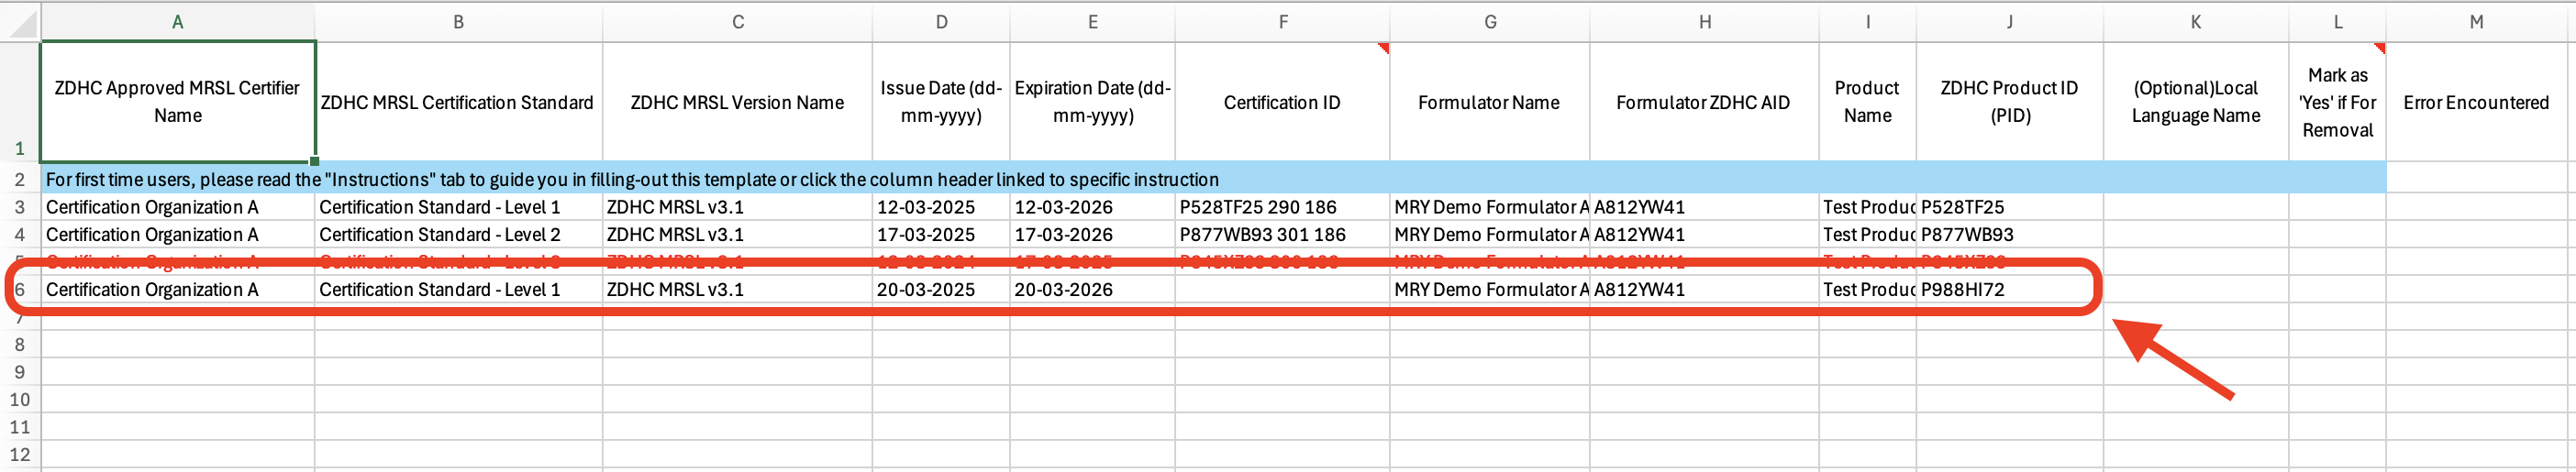The width and height of the screenshot is (2576, 472).
Task: Click 'ZDHC MRSL v3.1' in row 3
Action: click(x=737, y=207)
